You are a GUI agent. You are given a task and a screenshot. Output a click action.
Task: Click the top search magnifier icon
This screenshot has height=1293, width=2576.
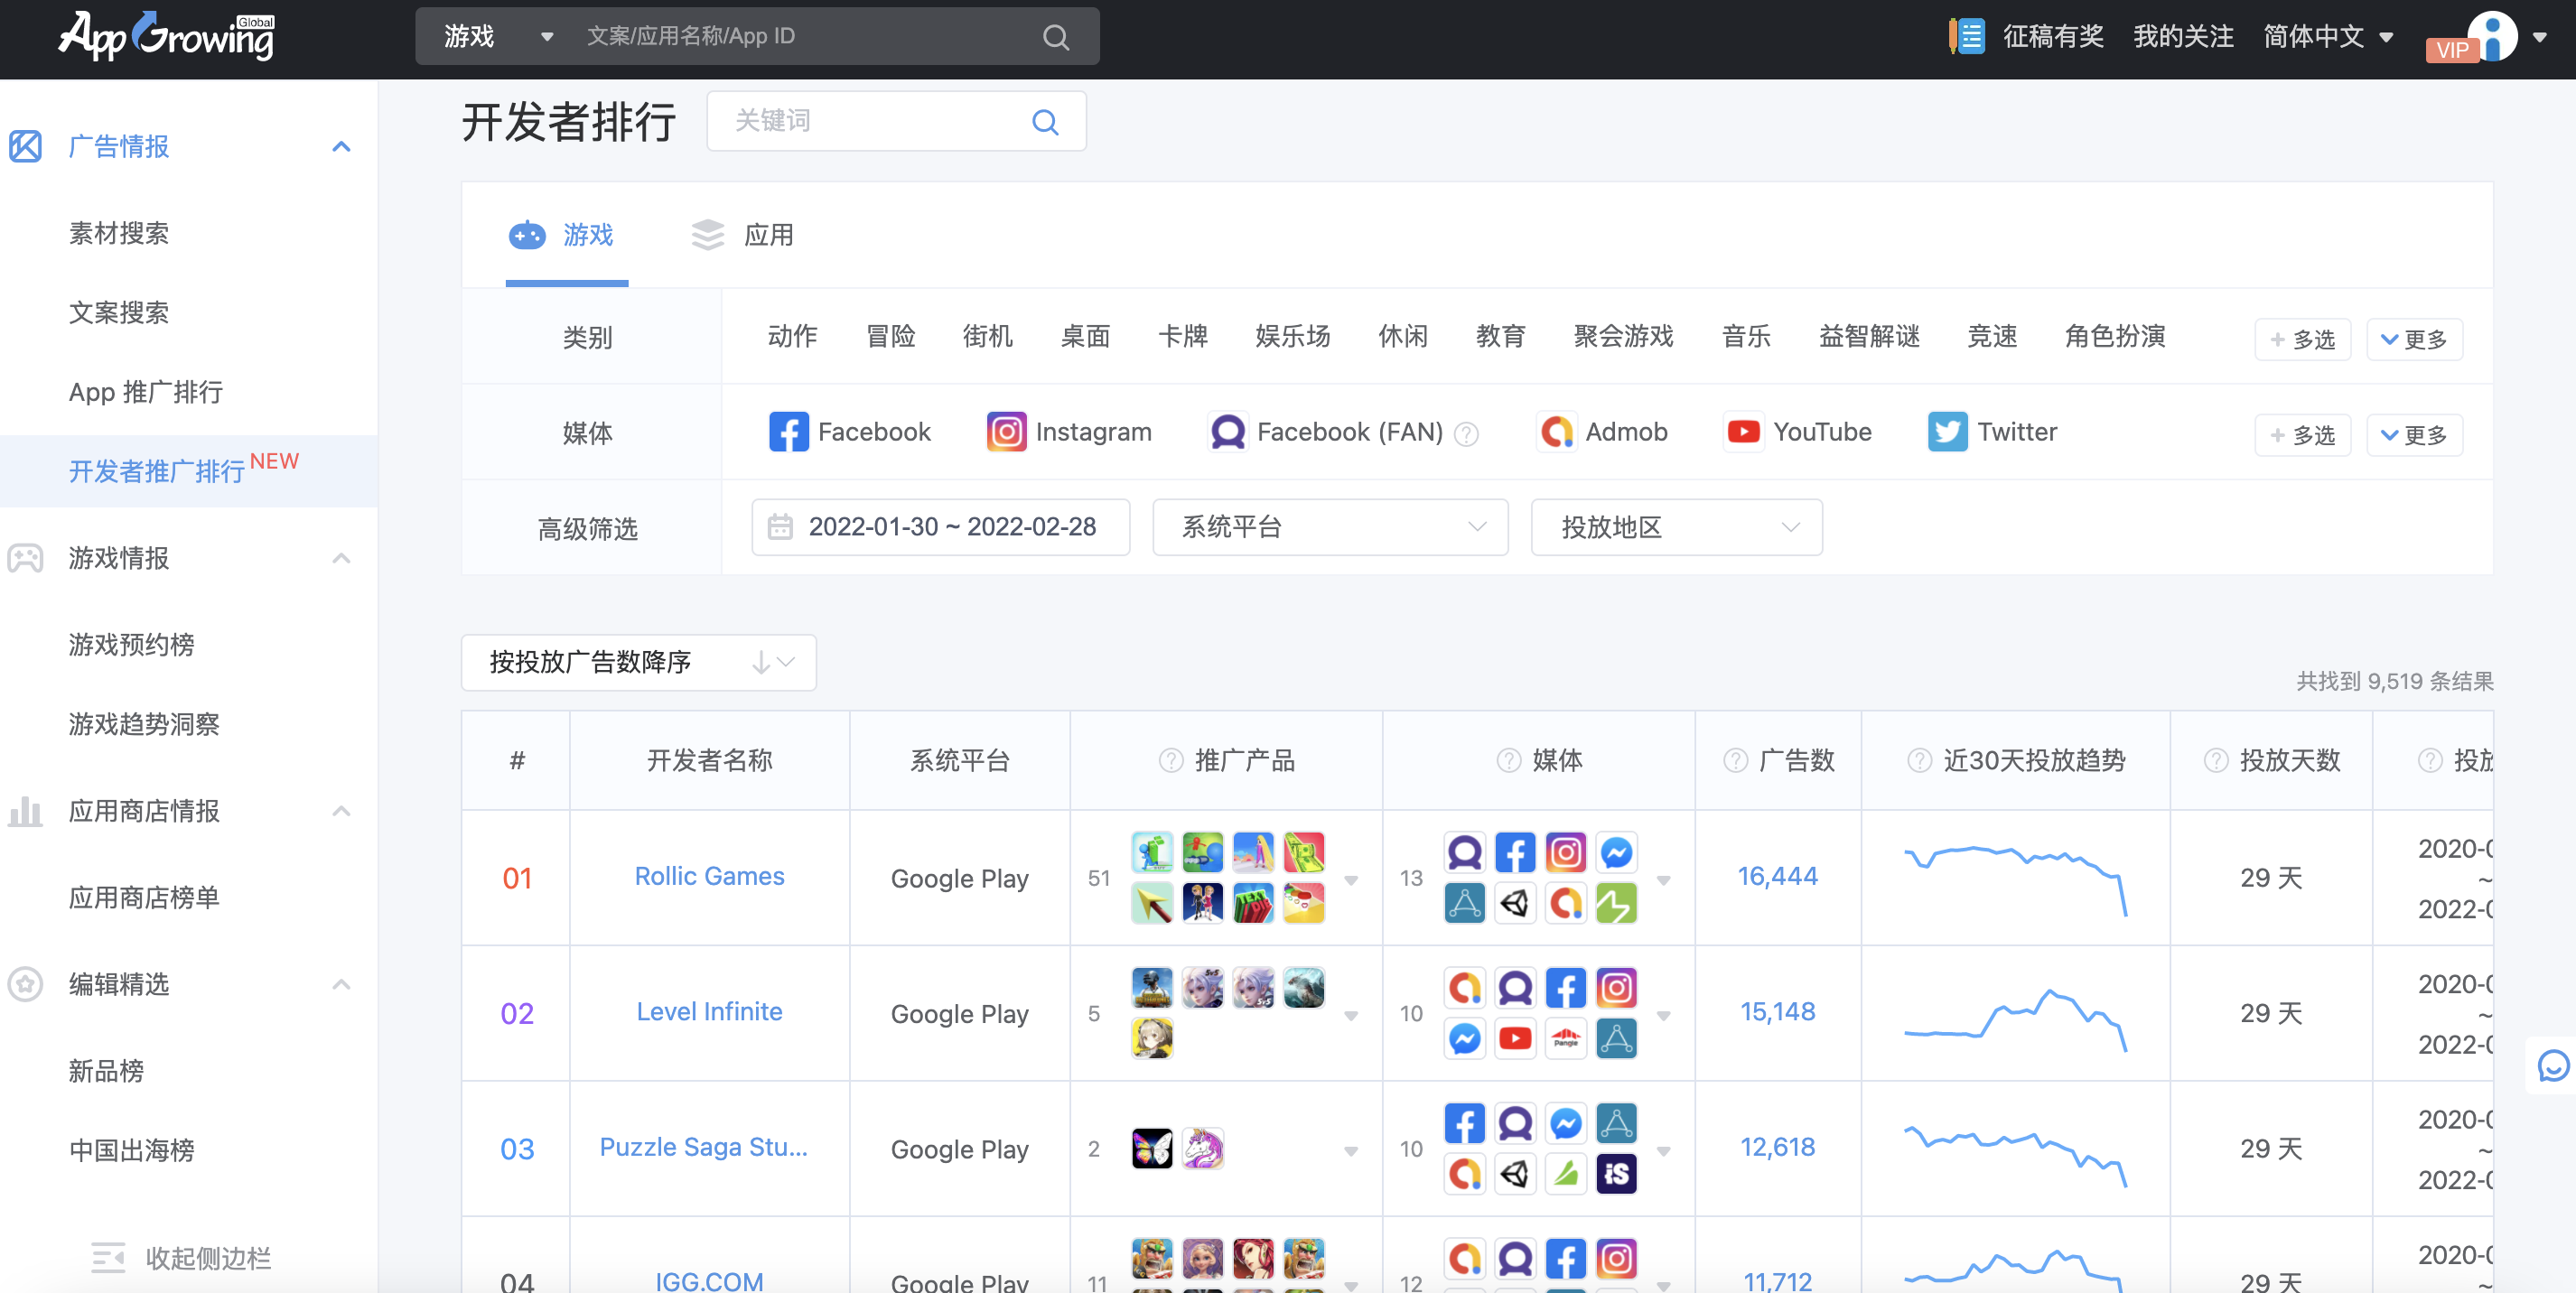pyautogui.click(x=1056, y=37)
